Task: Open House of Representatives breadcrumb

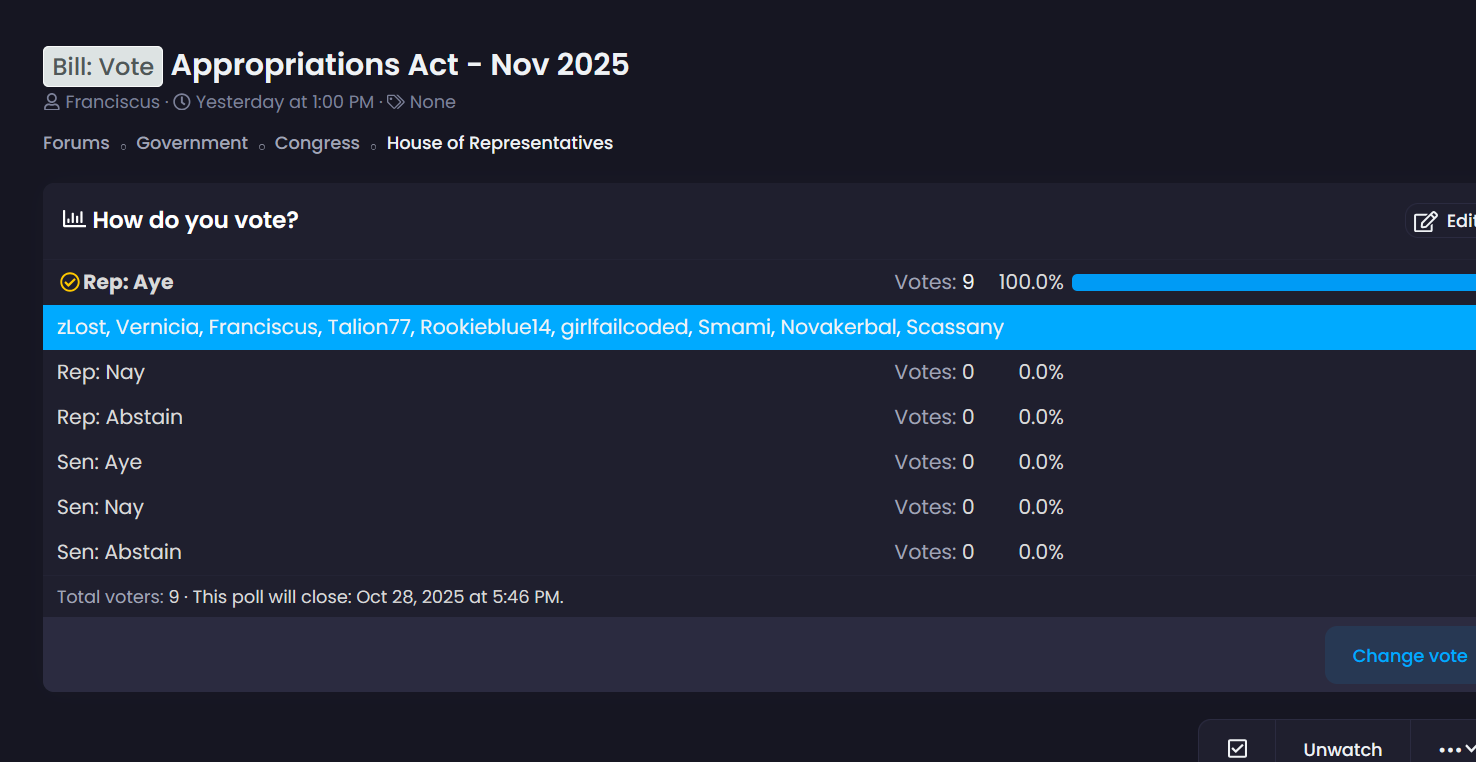Action: click(x=500, y=143)
